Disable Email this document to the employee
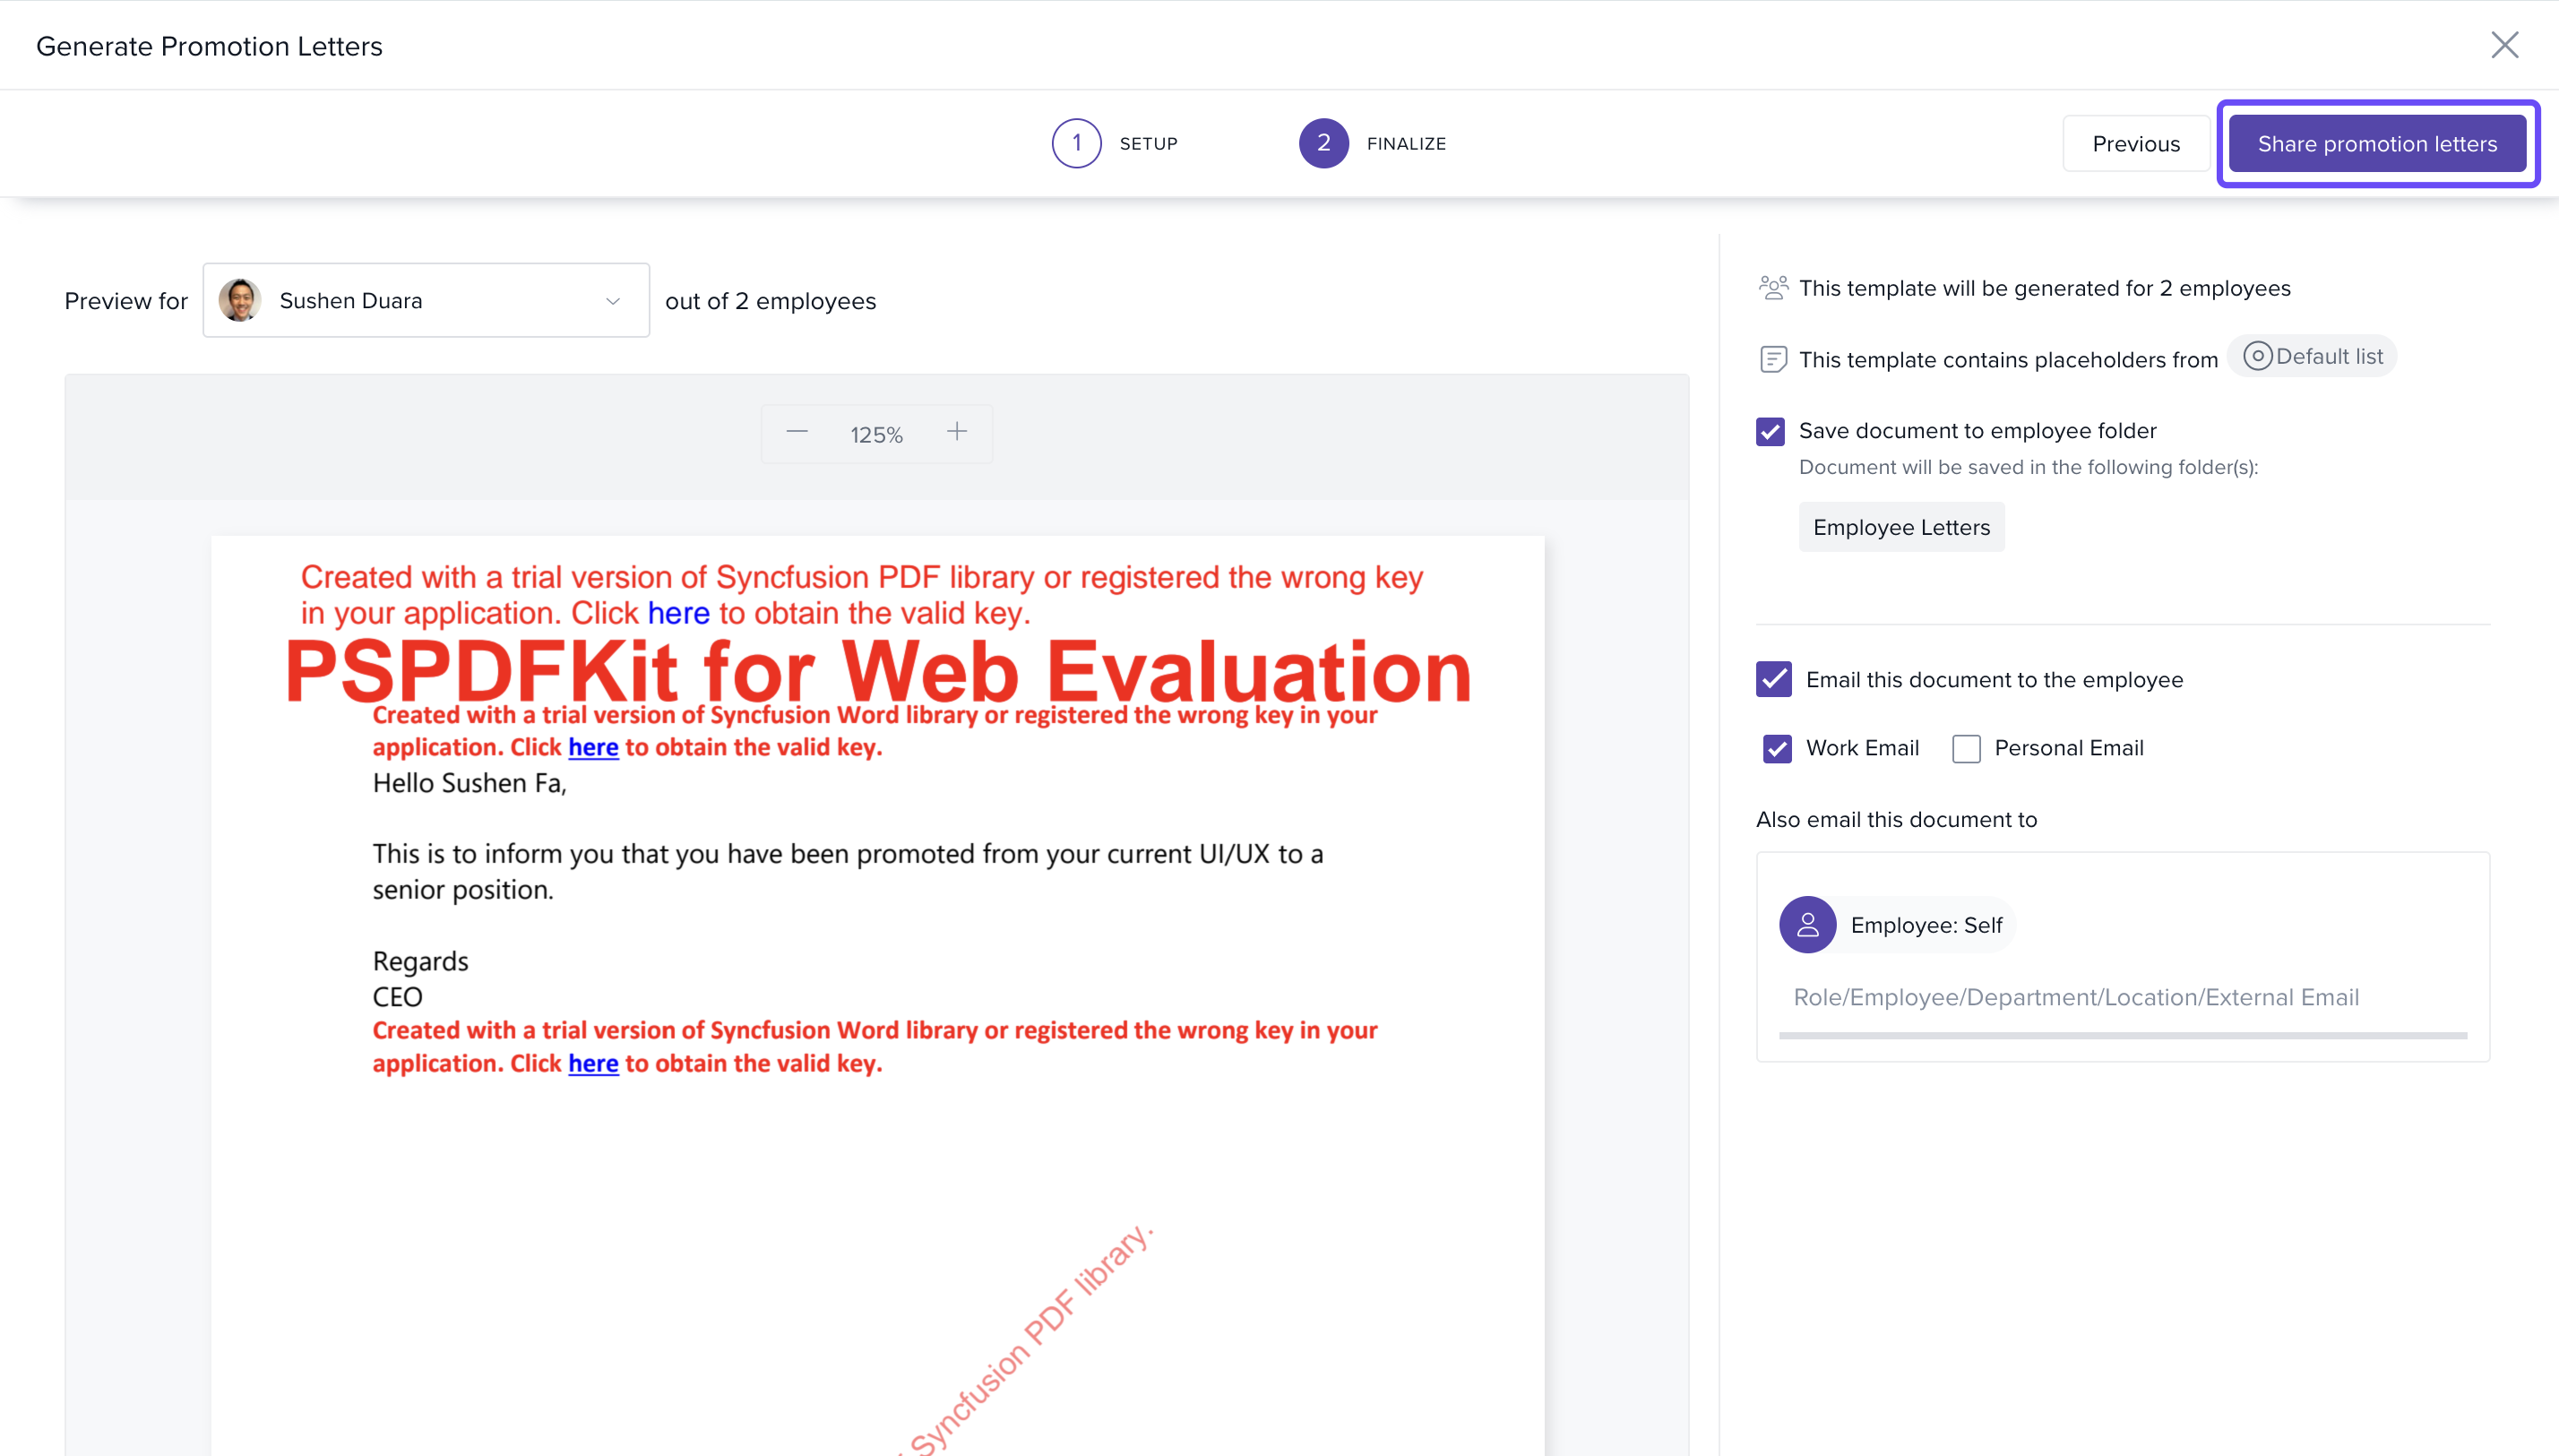Screen dimensions: 2559x1456 [1773, 679]
